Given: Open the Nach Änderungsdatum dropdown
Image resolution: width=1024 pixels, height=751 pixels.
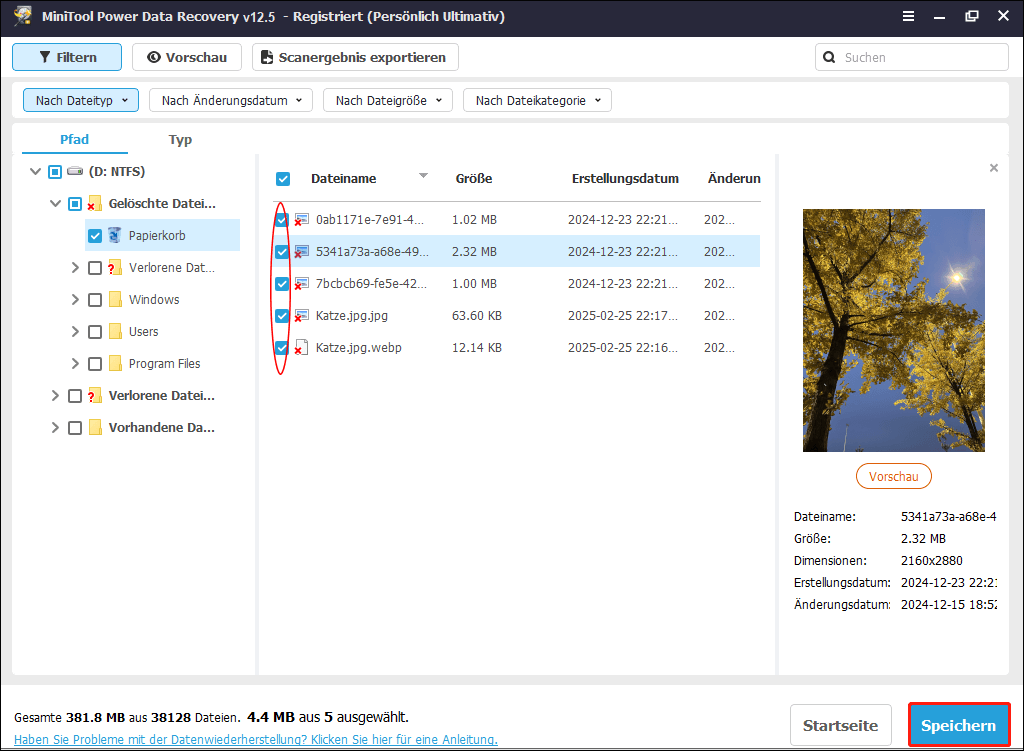Looking at the screenshot, I should click(x=231, y=101).
